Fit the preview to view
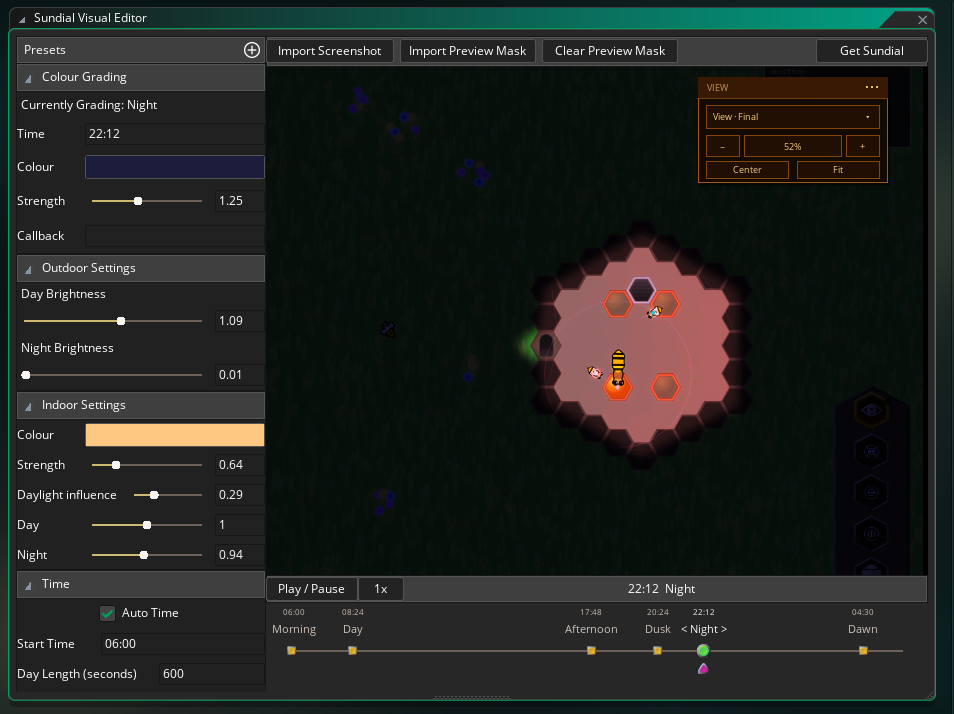The width and height of the screenshot is (954, 714). click(838, 170)
